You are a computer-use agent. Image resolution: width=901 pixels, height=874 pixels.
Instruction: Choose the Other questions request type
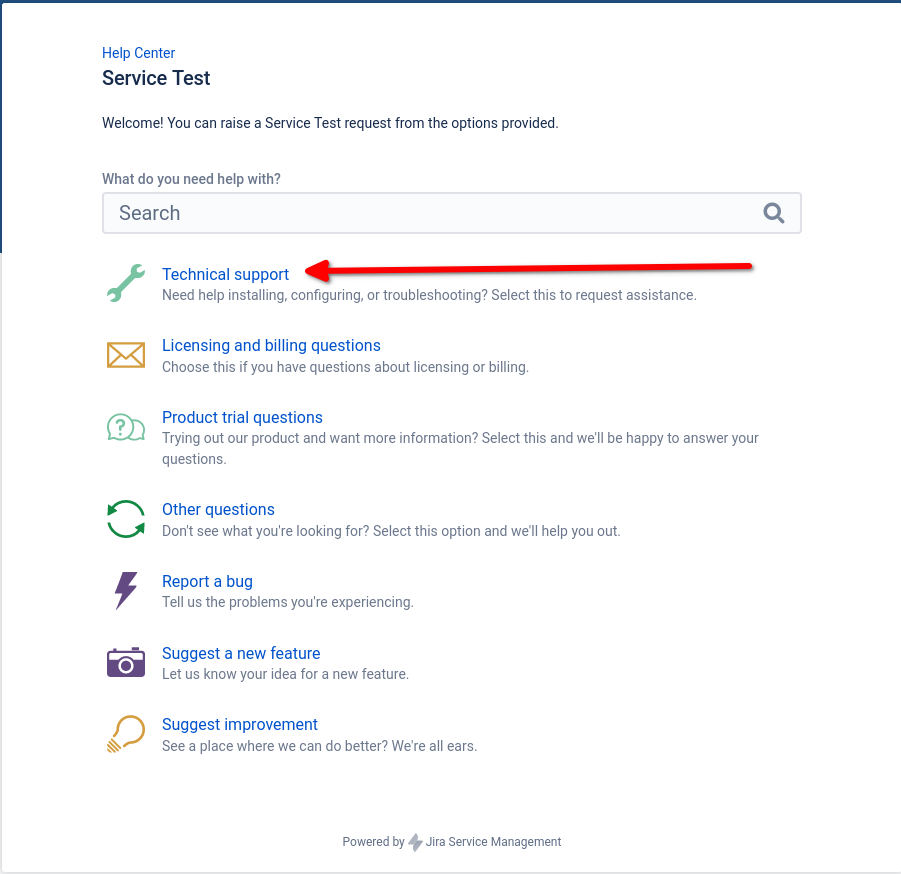click(218, 509)
